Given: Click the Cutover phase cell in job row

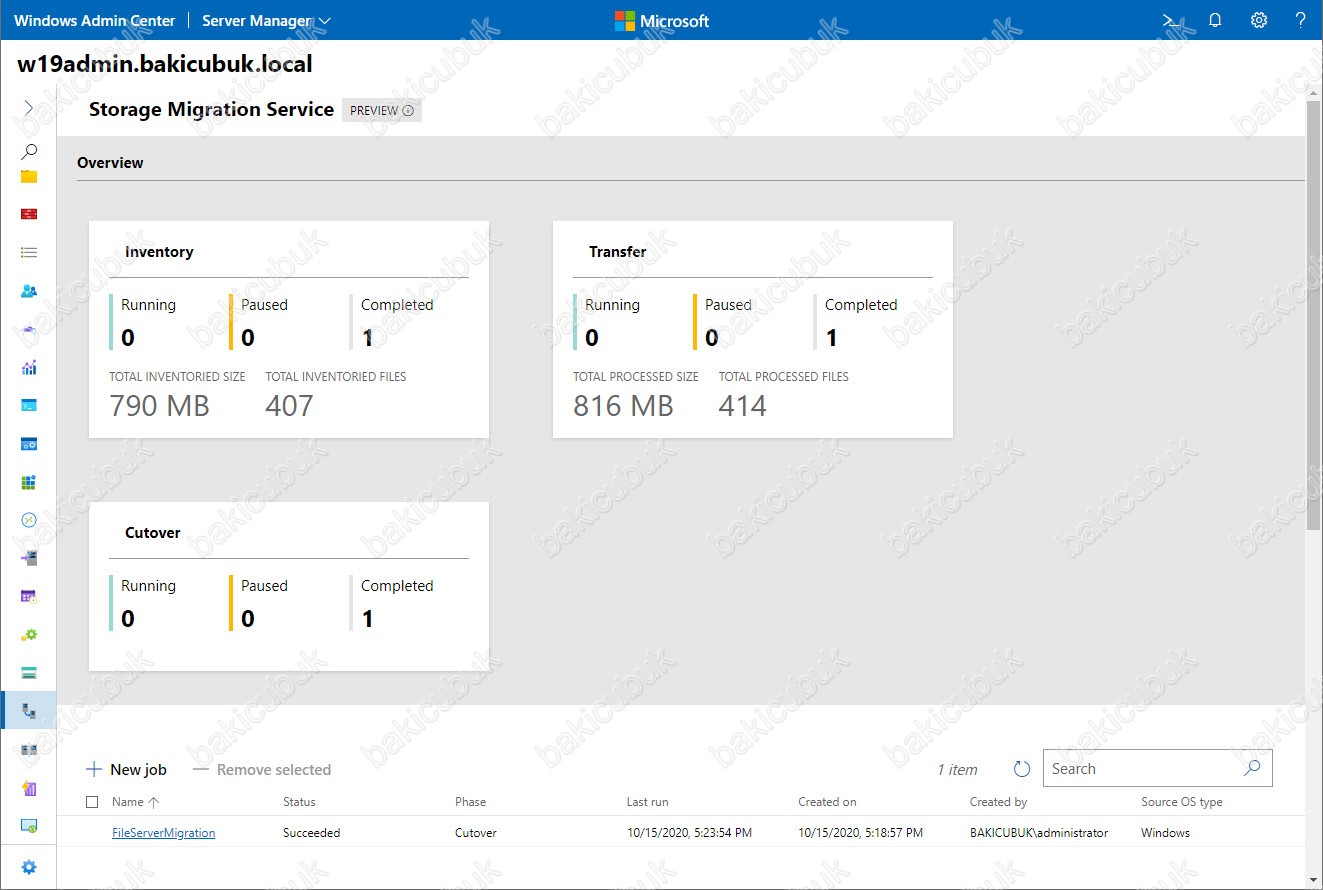Looking at the screenshot, I should 476,832.
